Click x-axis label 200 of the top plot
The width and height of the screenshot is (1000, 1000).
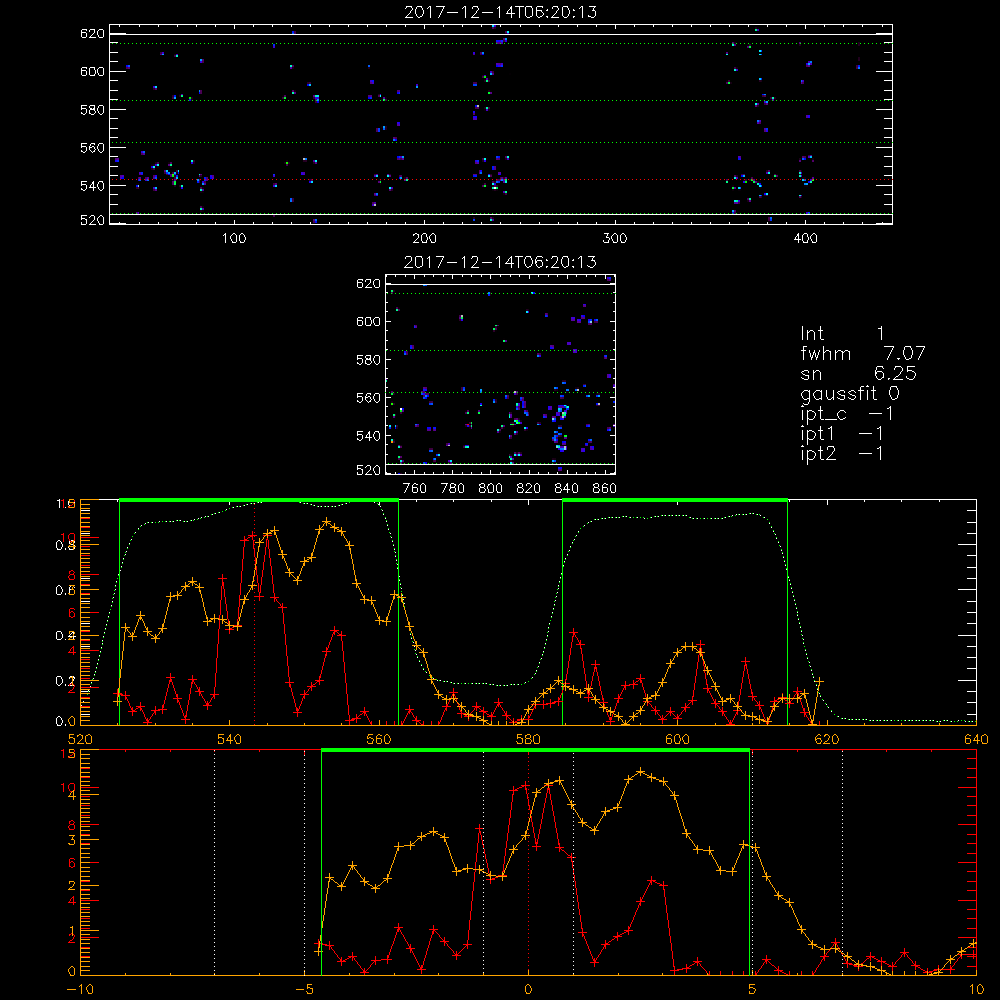[x=424, y=239]
